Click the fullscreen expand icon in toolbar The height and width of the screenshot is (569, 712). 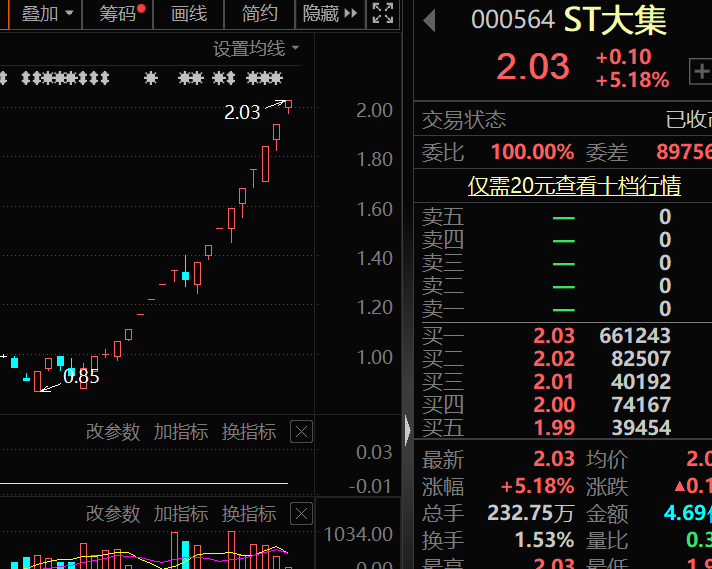pos(382,14)
